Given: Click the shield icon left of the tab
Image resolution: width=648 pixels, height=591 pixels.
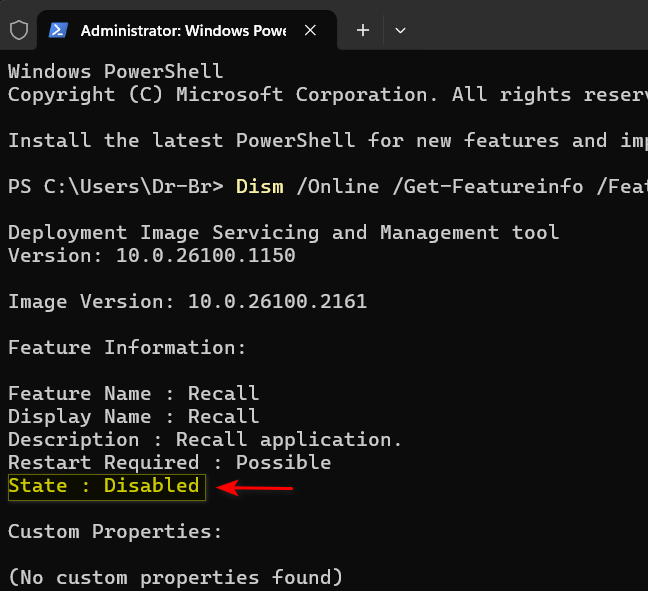Looking at the screenshot, I should click(19, 30).
